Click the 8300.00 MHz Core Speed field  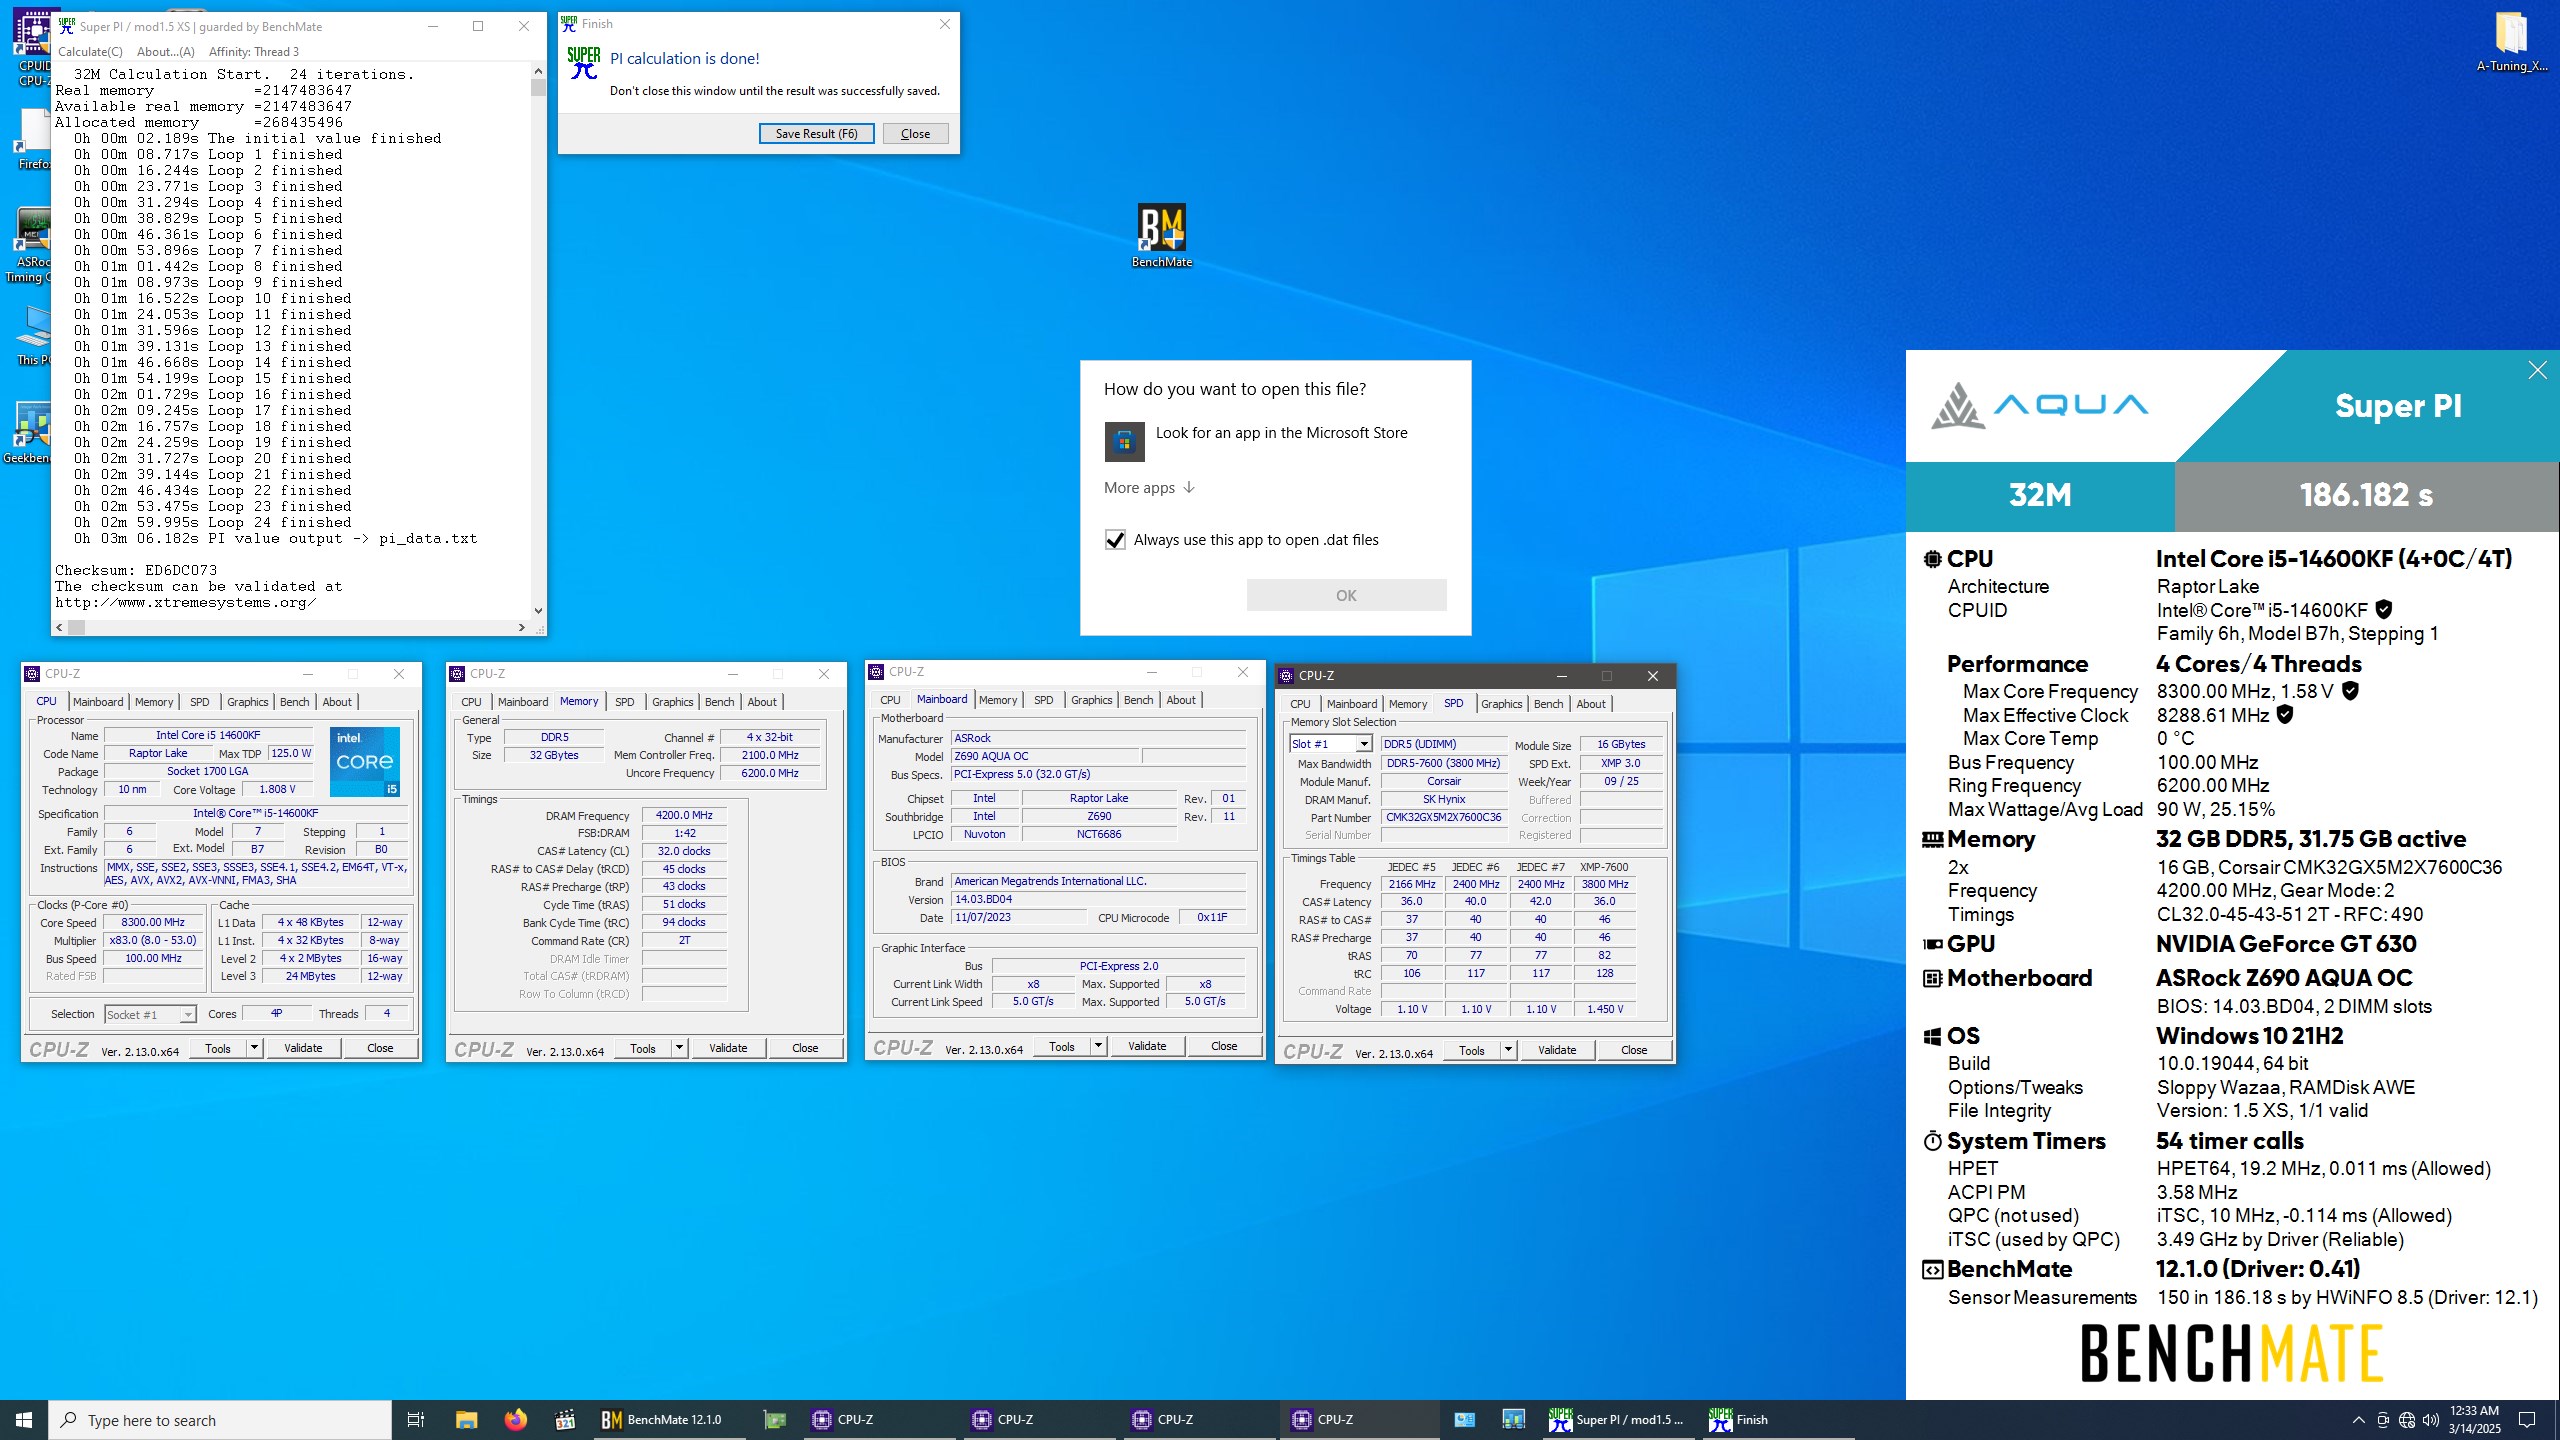[153, 923]
